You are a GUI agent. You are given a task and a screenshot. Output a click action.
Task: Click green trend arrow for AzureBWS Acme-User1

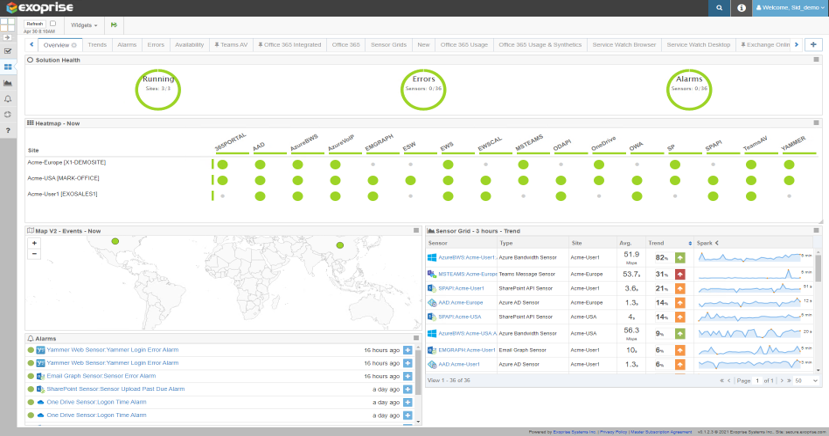[x=680, y=257]
